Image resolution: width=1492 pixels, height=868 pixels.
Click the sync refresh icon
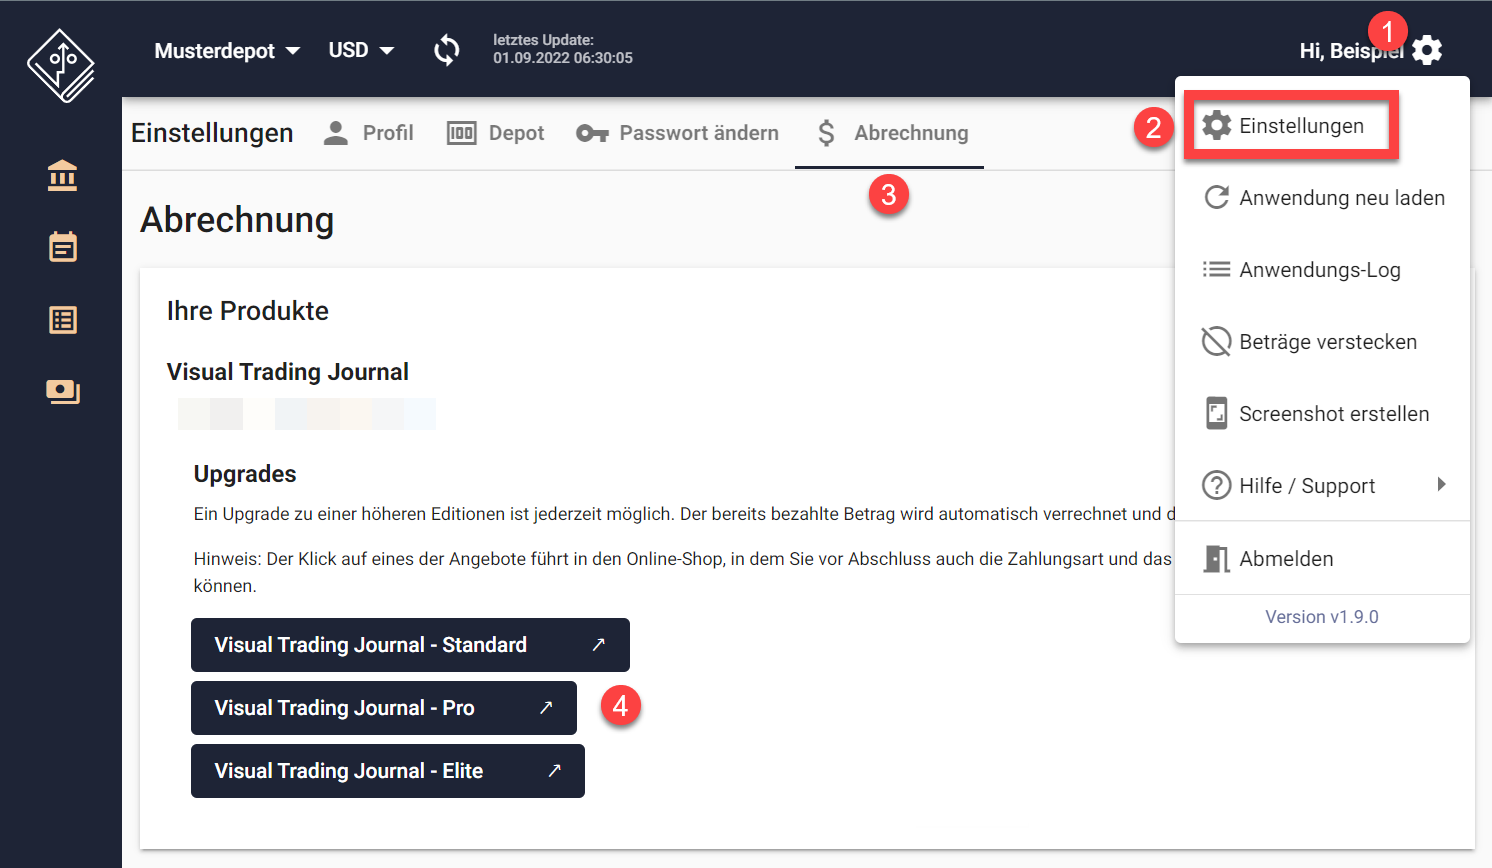click(x=447, y=50)
